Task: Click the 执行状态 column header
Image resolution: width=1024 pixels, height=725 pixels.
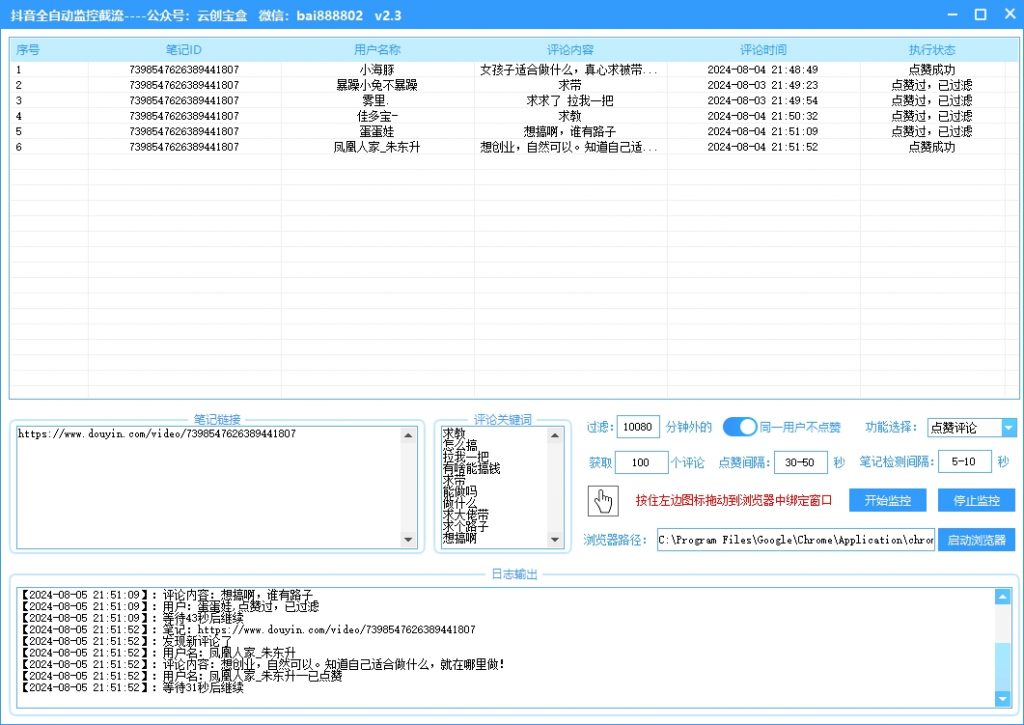Action: tap(932, 50)
